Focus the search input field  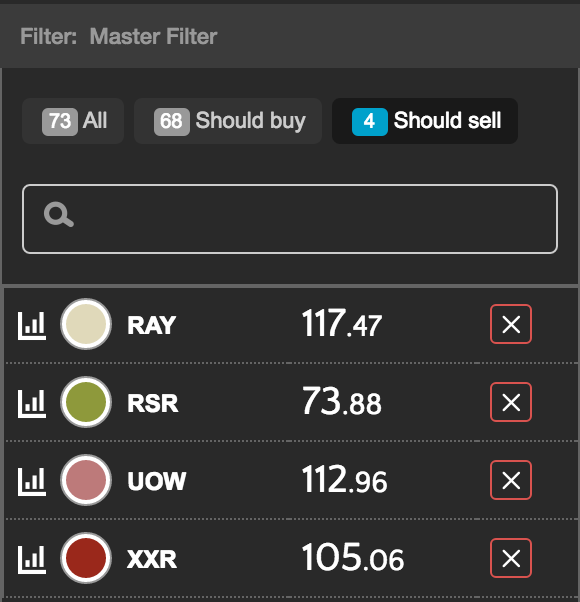click(x=290, y=219)
